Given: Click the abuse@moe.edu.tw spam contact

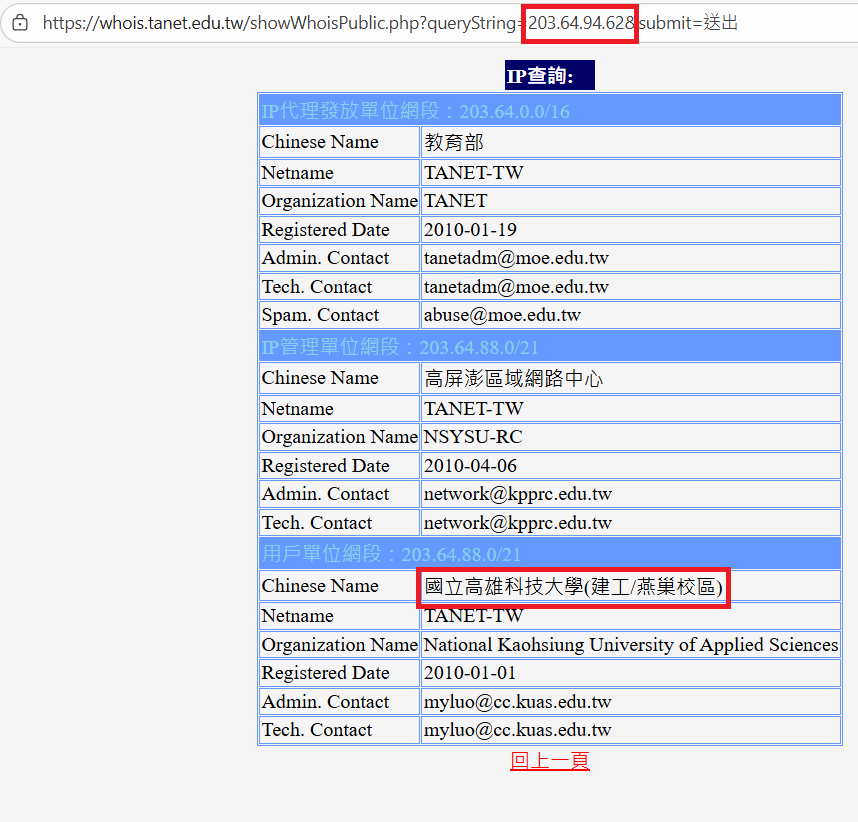Looking at the screenshot, I should [x=502, y=315].
